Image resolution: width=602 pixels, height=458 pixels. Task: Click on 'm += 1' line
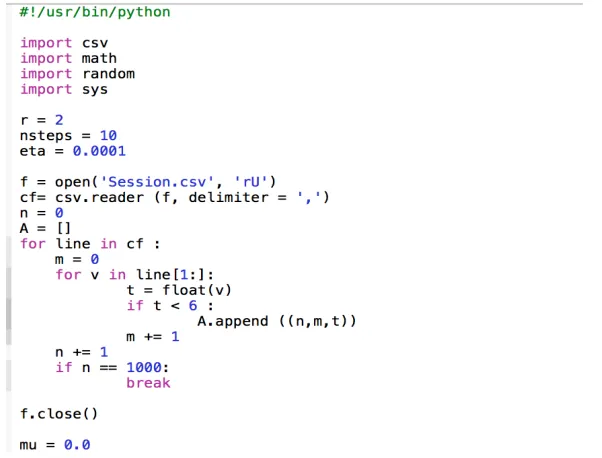[x=153, y=337]
